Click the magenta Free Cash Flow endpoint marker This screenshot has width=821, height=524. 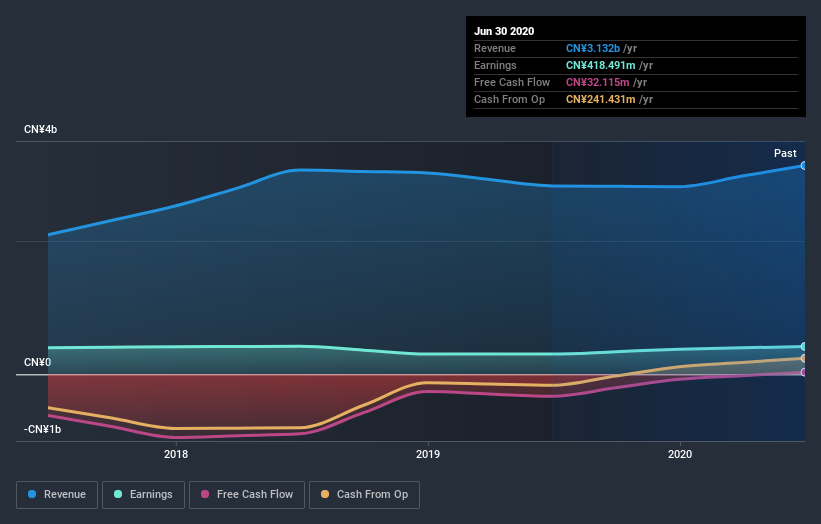tap(803, 372)
